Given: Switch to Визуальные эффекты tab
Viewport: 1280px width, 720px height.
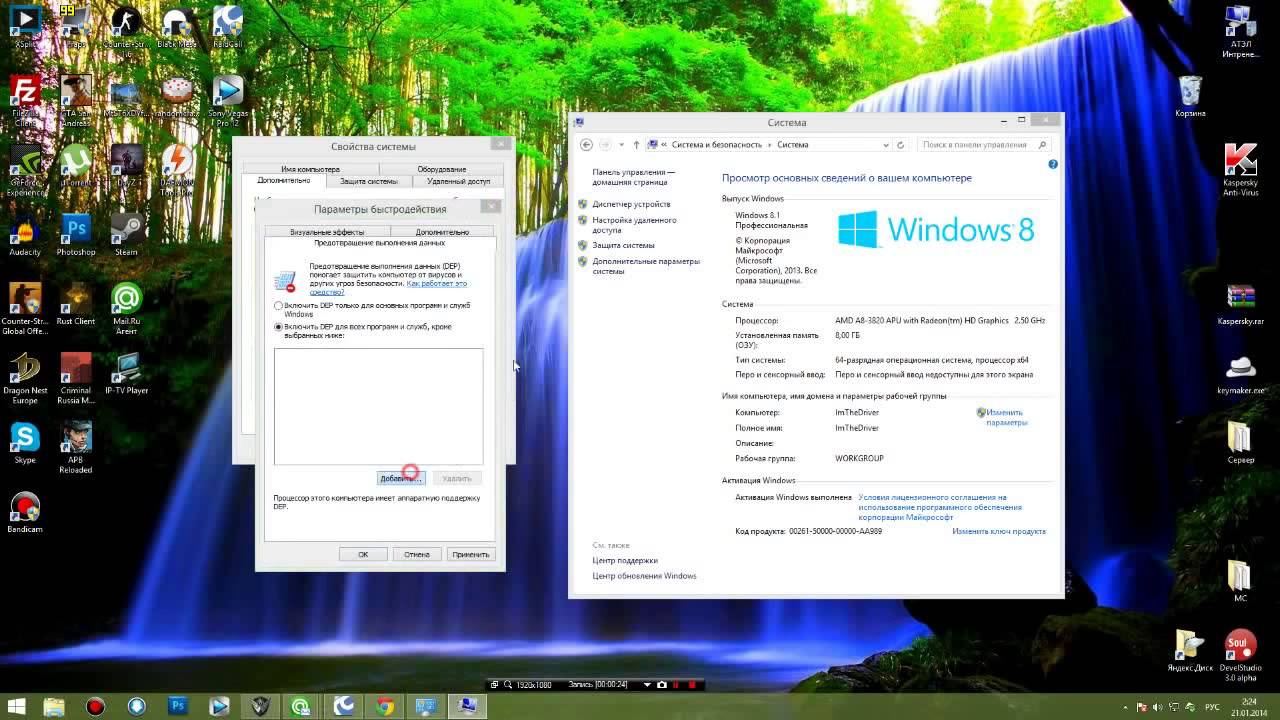Looking at the screenshot, I should click(x=327, y=232).
